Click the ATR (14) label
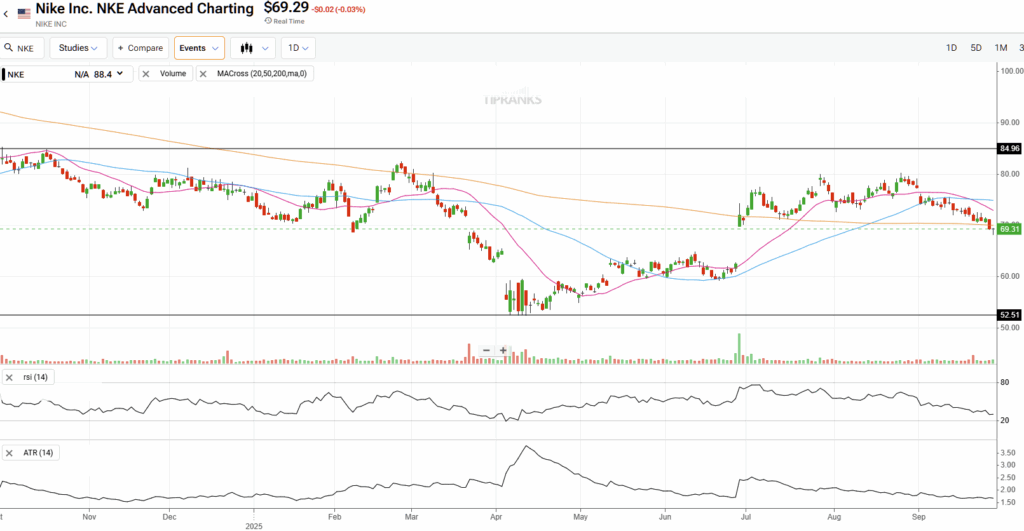This screenshot has width=1024, height=531. click(x=38, y=453)
